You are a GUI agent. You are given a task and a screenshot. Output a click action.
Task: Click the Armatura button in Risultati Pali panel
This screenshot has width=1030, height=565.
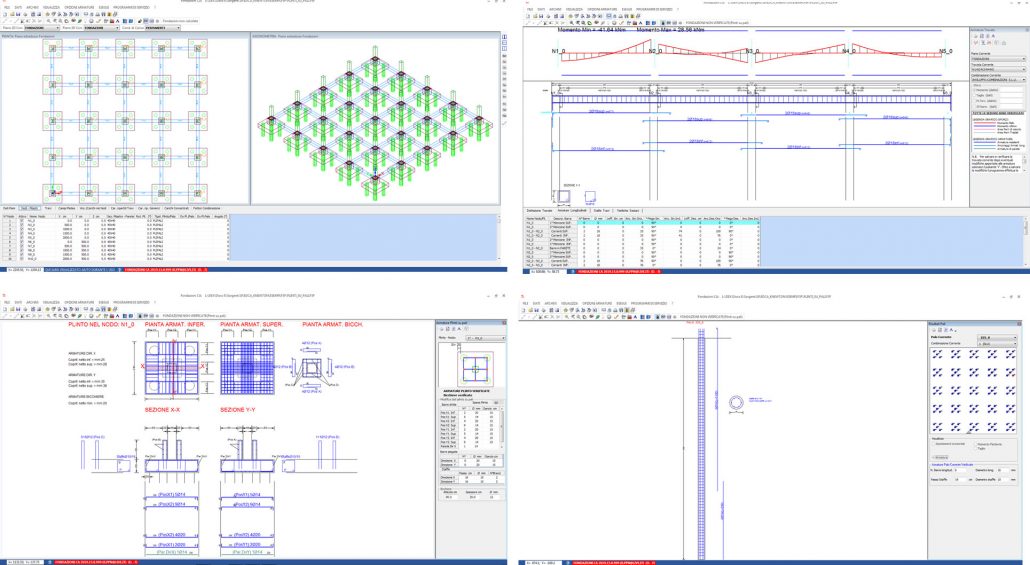point(940,457)
